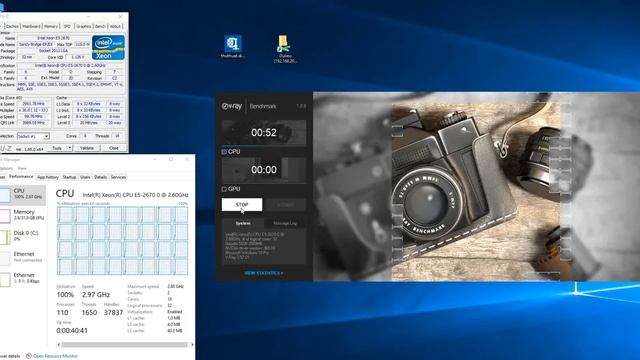Click the 2.97 GHz speed value

click(96, 295)
